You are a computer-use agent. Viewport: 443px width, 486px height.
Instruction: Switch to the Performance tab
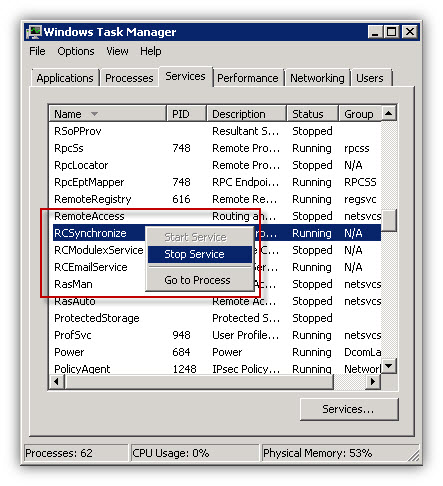coord(248,78)
